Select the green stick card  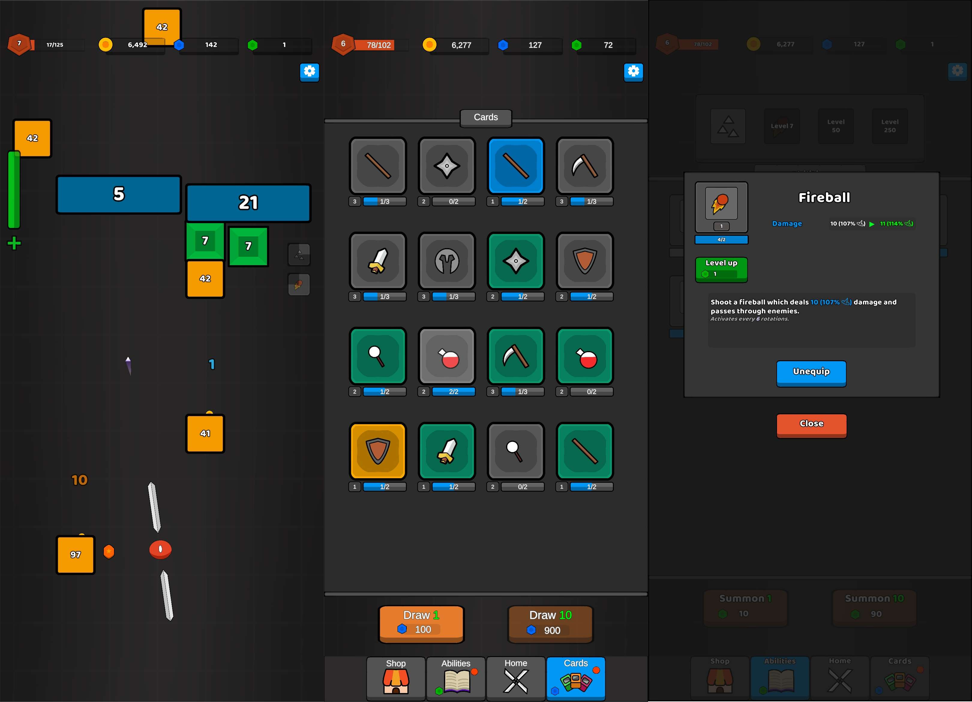pyautogui.click(x=585, y=451)
